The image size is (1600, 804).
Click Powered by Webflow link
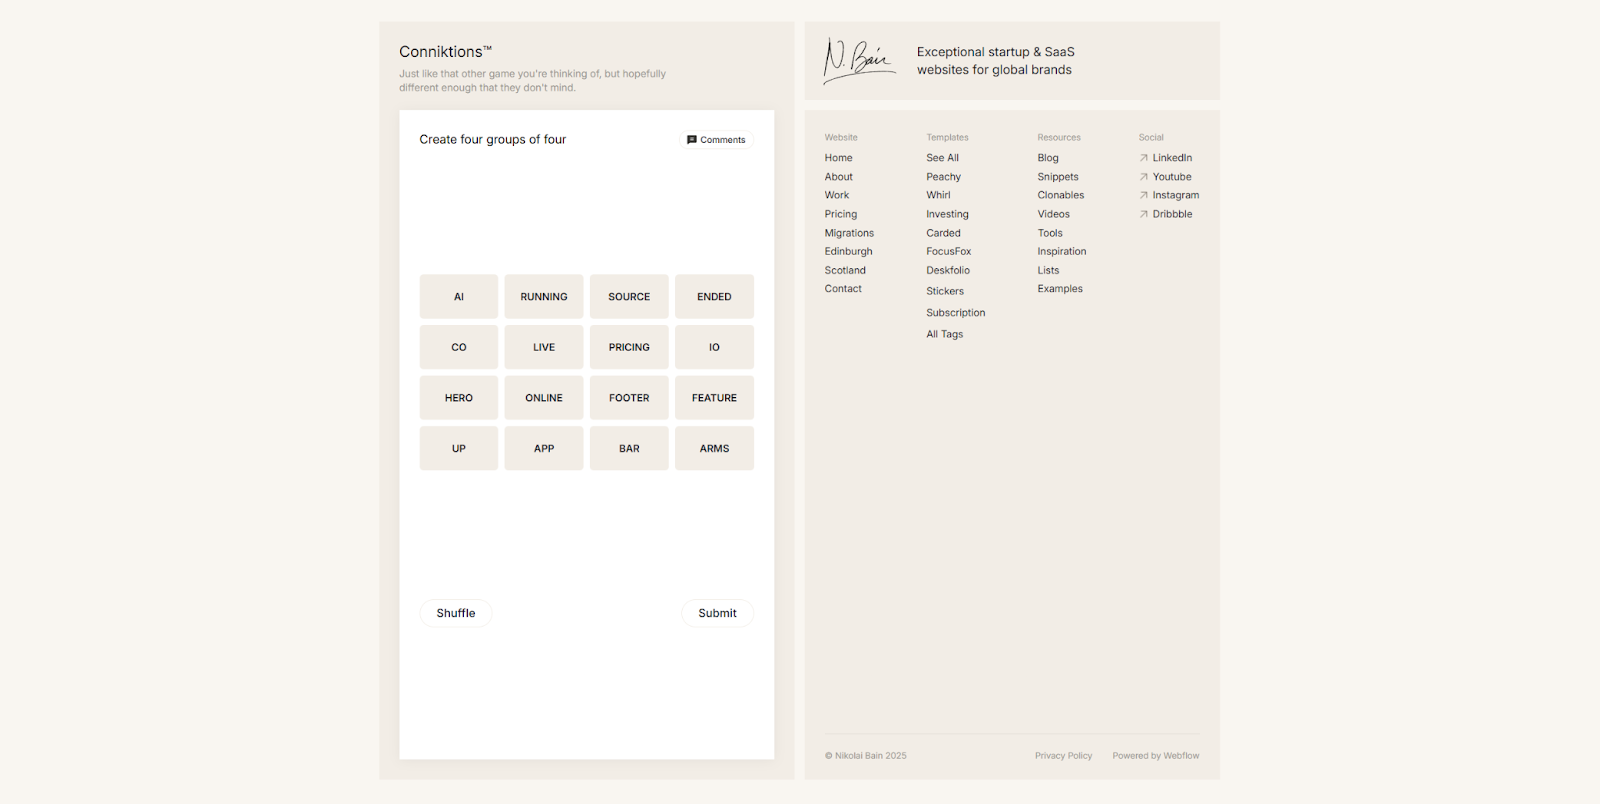(x=1156, y=756)
